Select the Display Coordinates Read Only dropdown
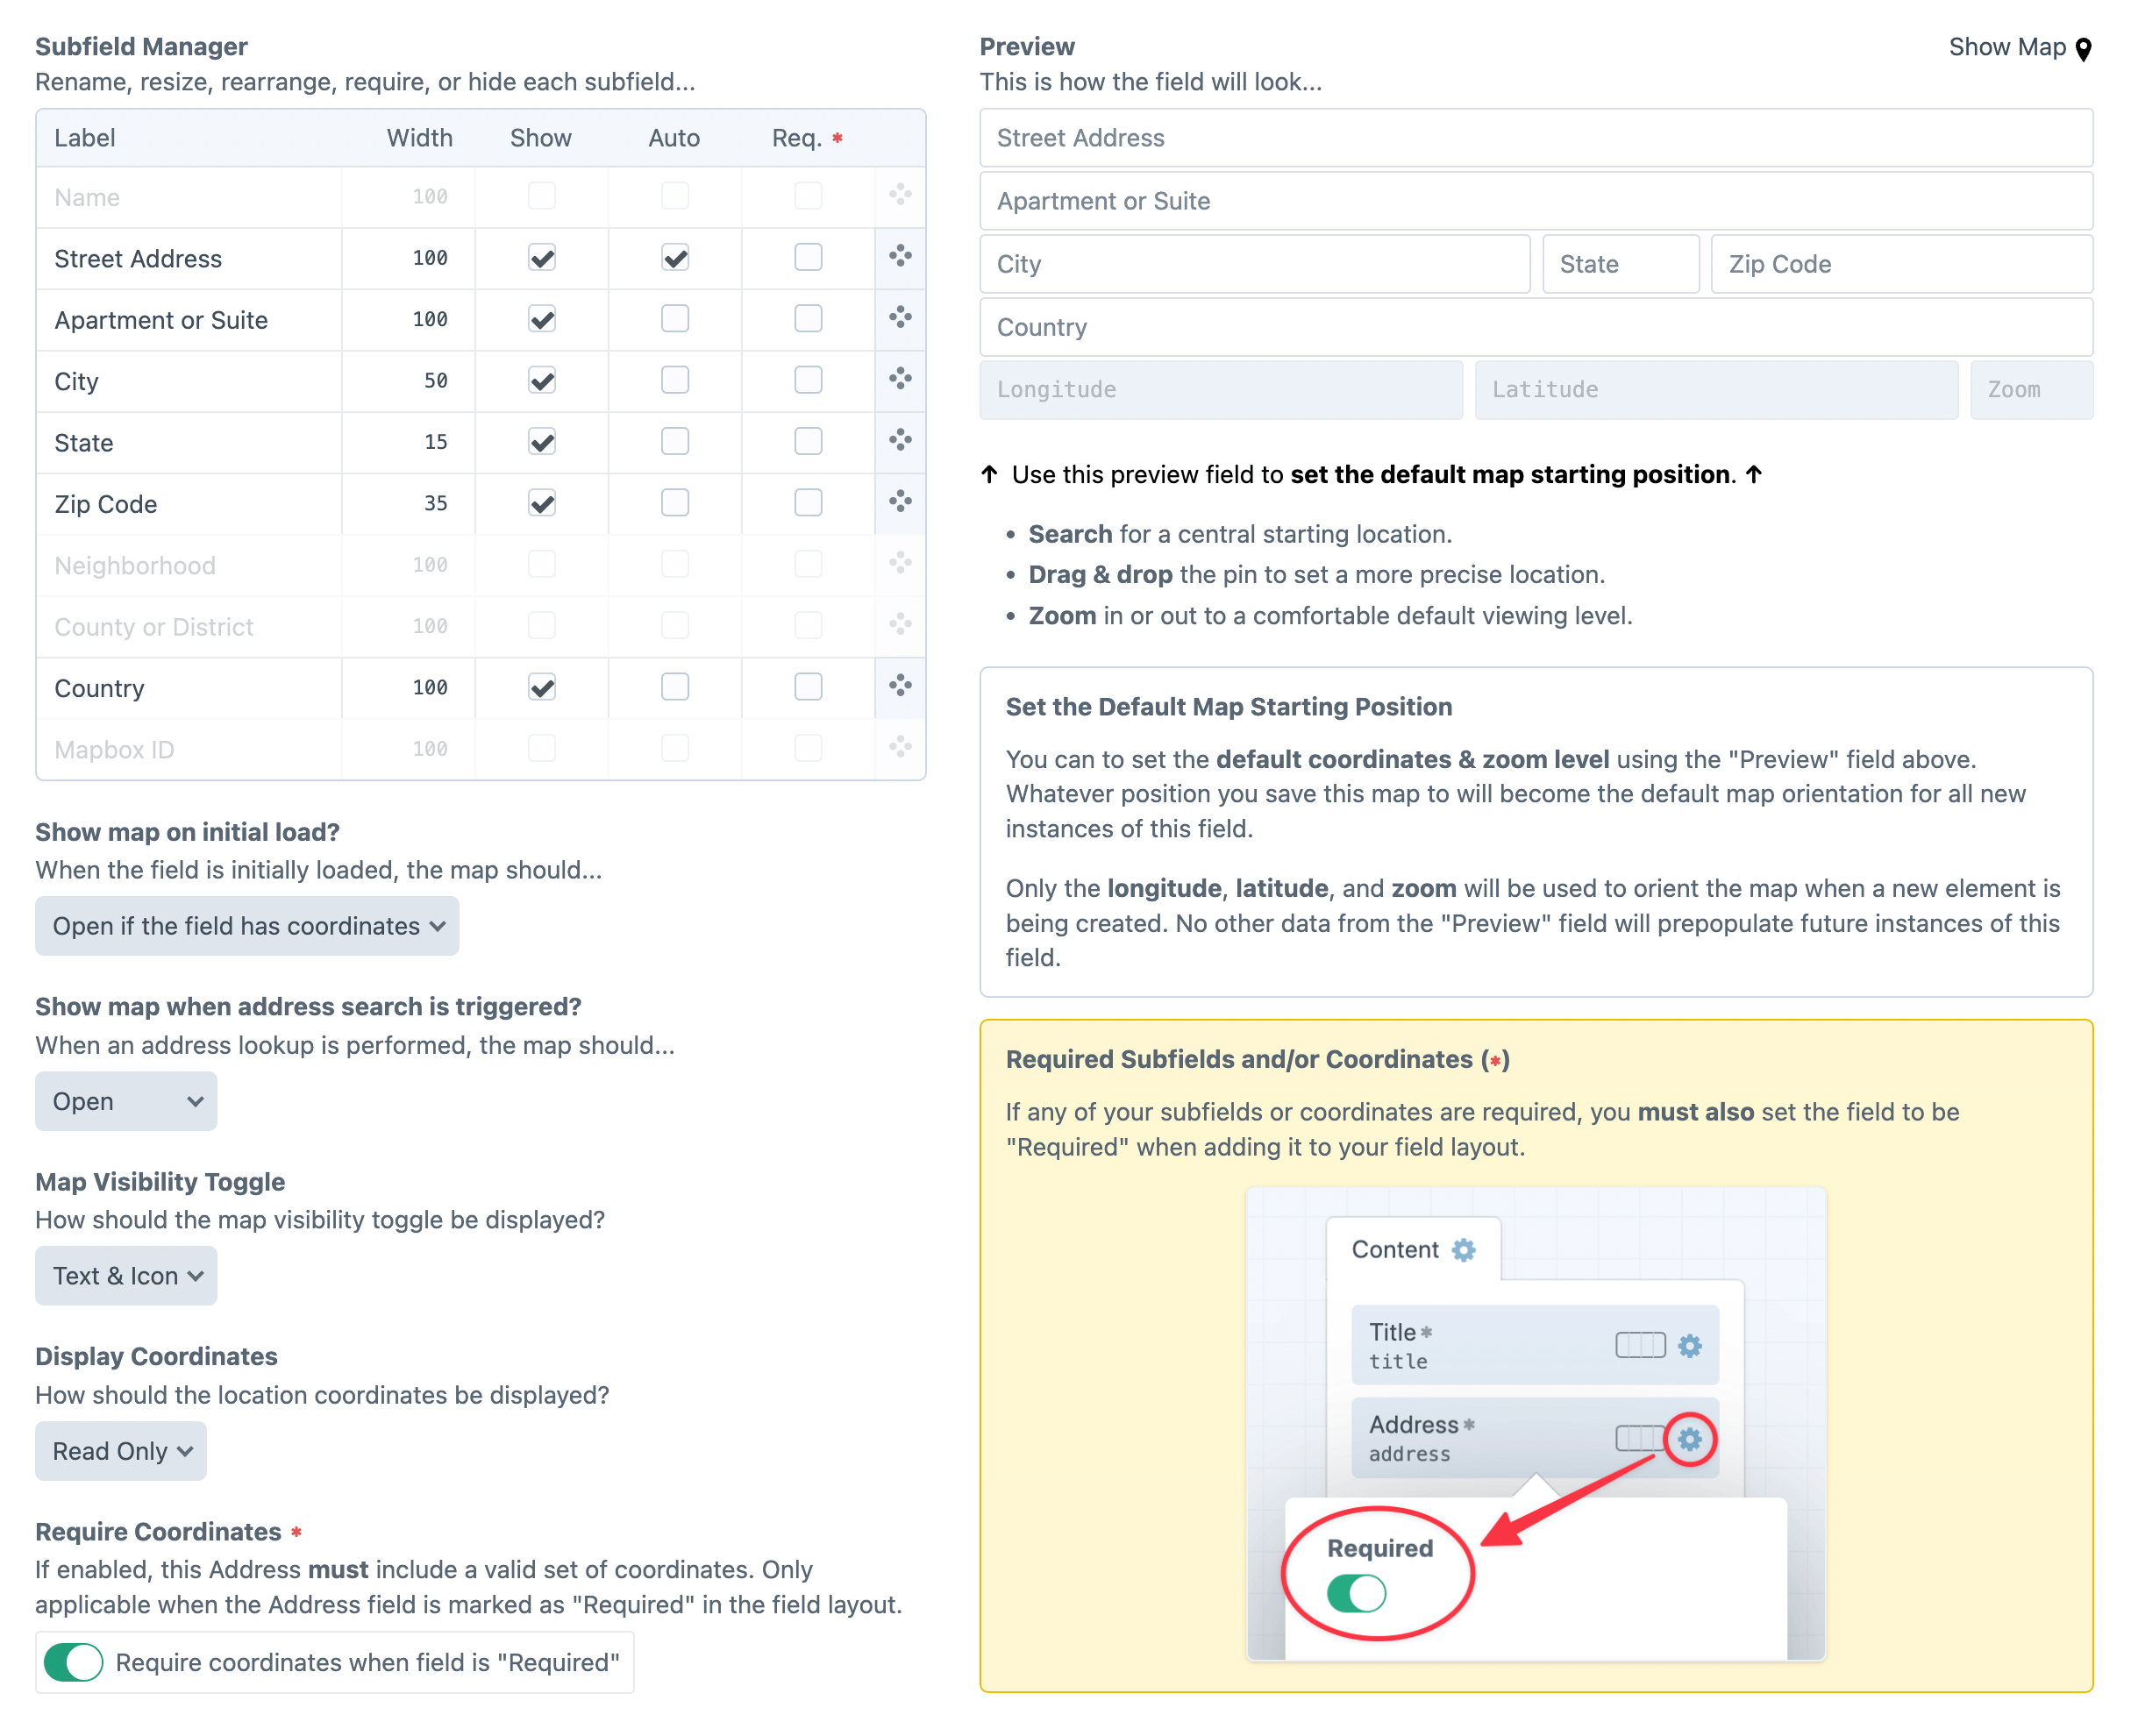 [120, 1451]
